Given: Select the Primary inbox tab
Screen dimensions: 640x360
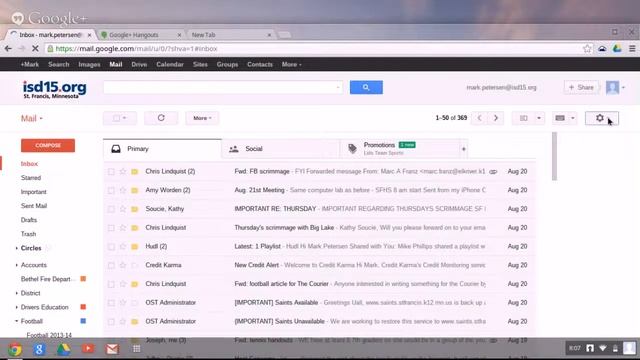Looking at the screenshot, I should (x=162, y=149).
